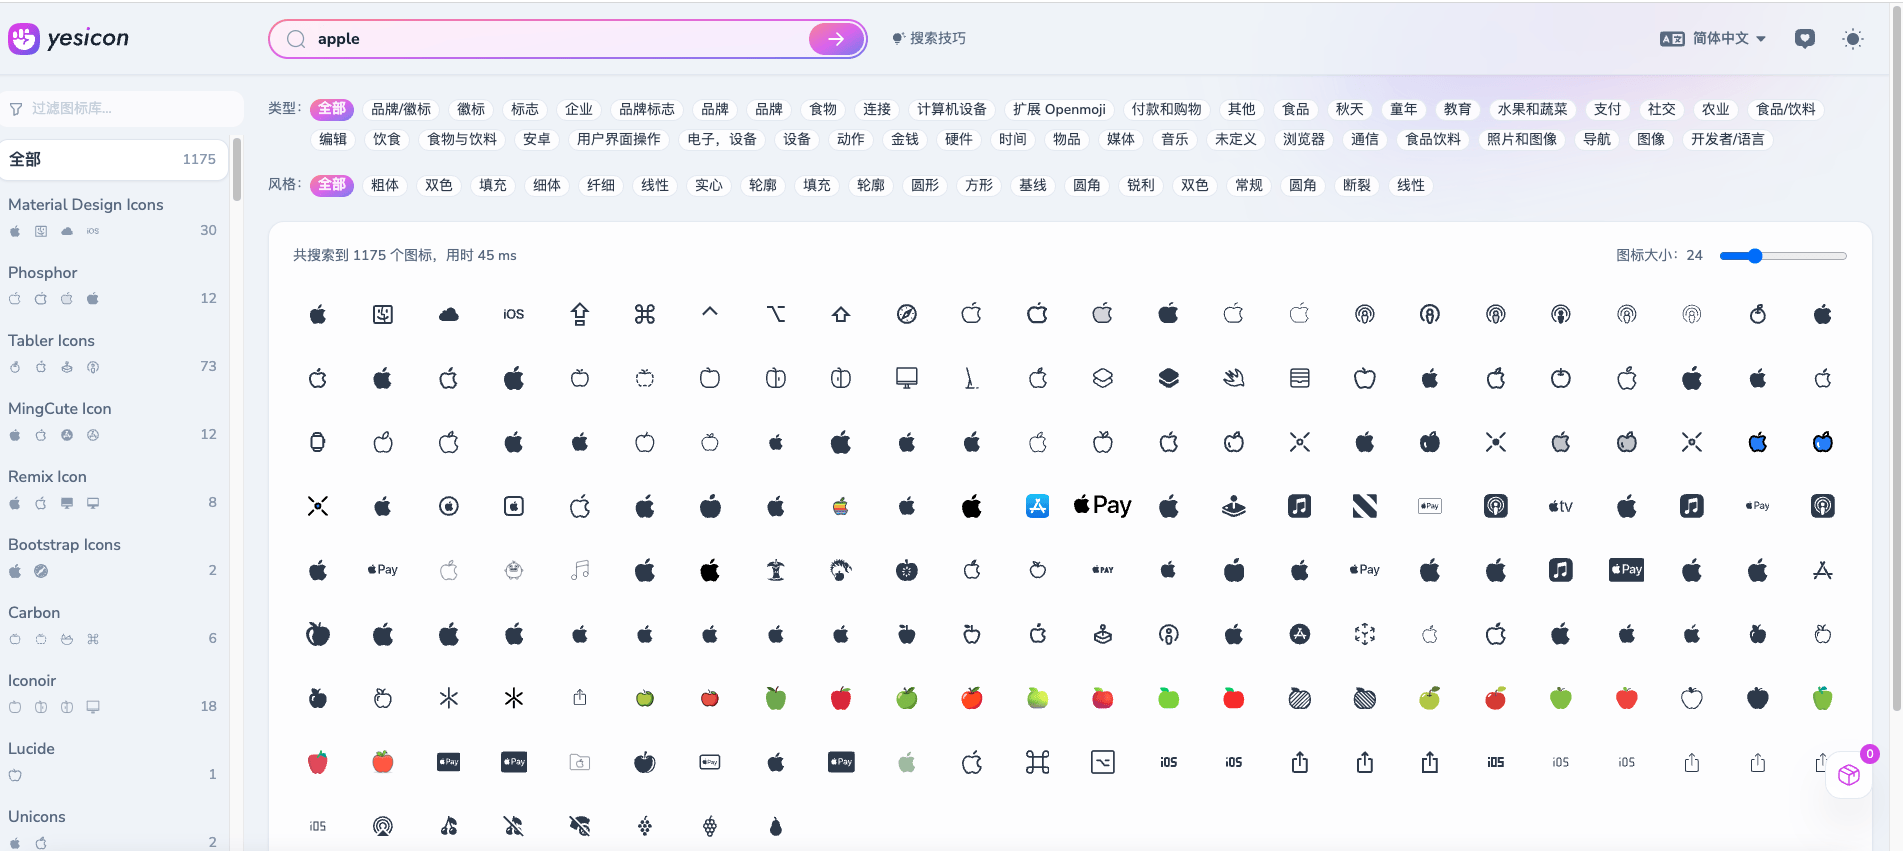Select the 计算机设备 type tab

pyautogui.click(x=952, y=109)
